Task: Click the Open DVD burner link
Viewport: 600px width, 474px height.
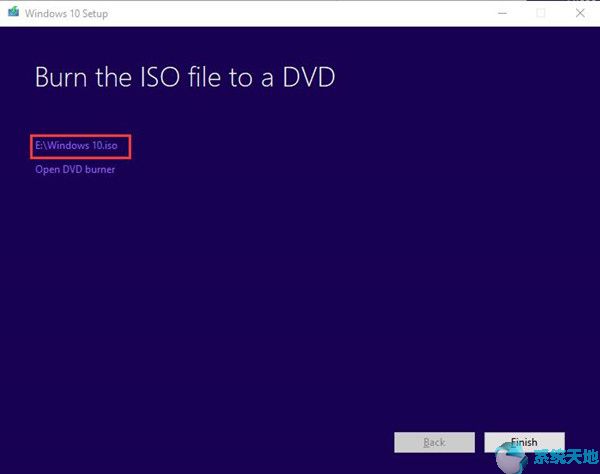Action: pyautogui.click(x=75, y=169)
